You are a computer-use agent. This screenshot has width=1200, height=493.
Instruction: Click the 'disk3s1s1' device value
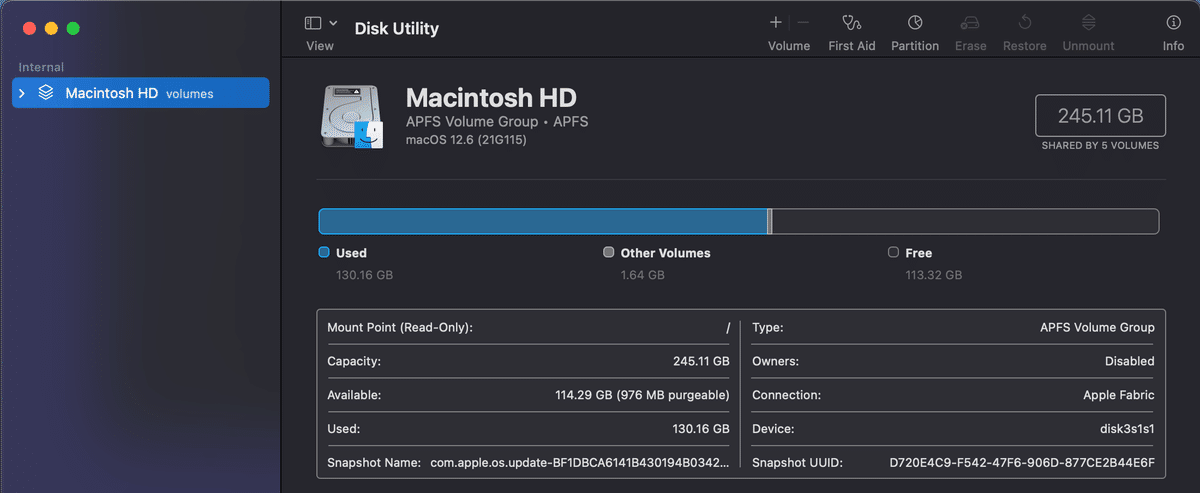tap(1127, 429)
